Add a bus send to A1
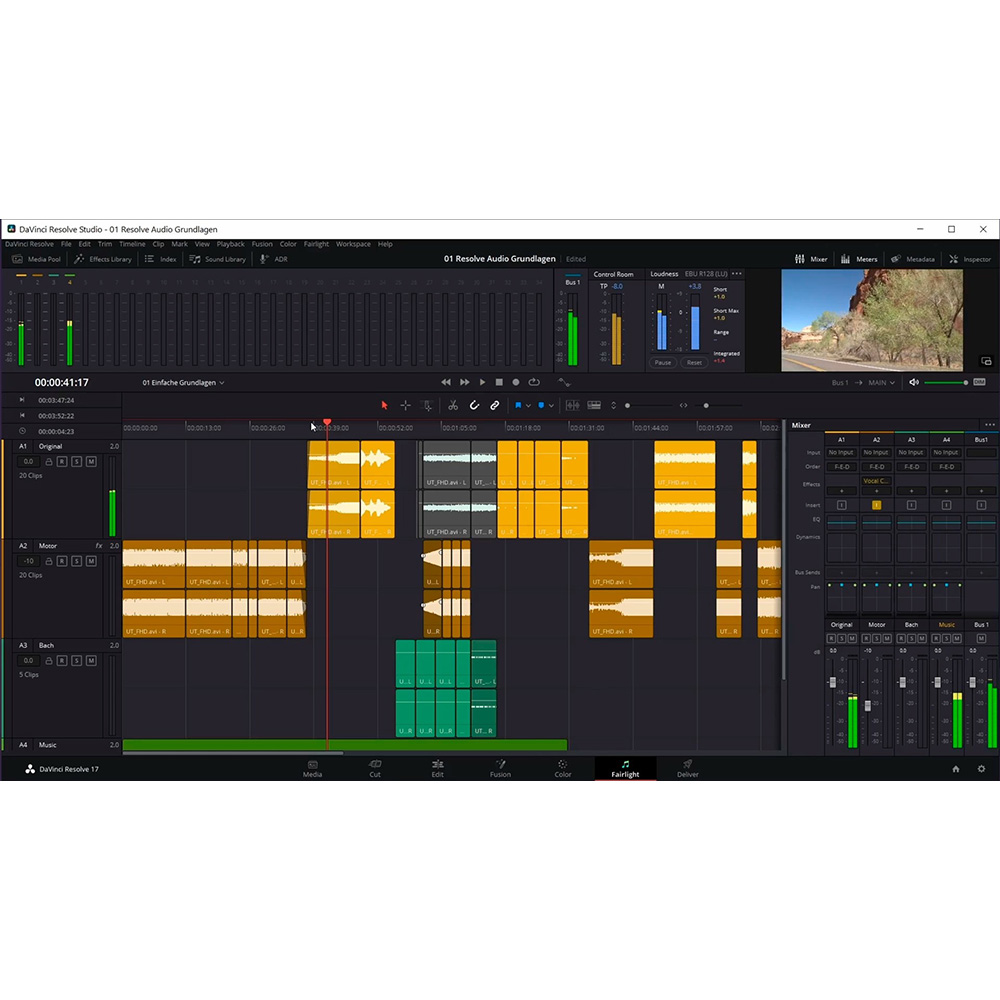1000x1000 pixels. (x=841, y=572)
